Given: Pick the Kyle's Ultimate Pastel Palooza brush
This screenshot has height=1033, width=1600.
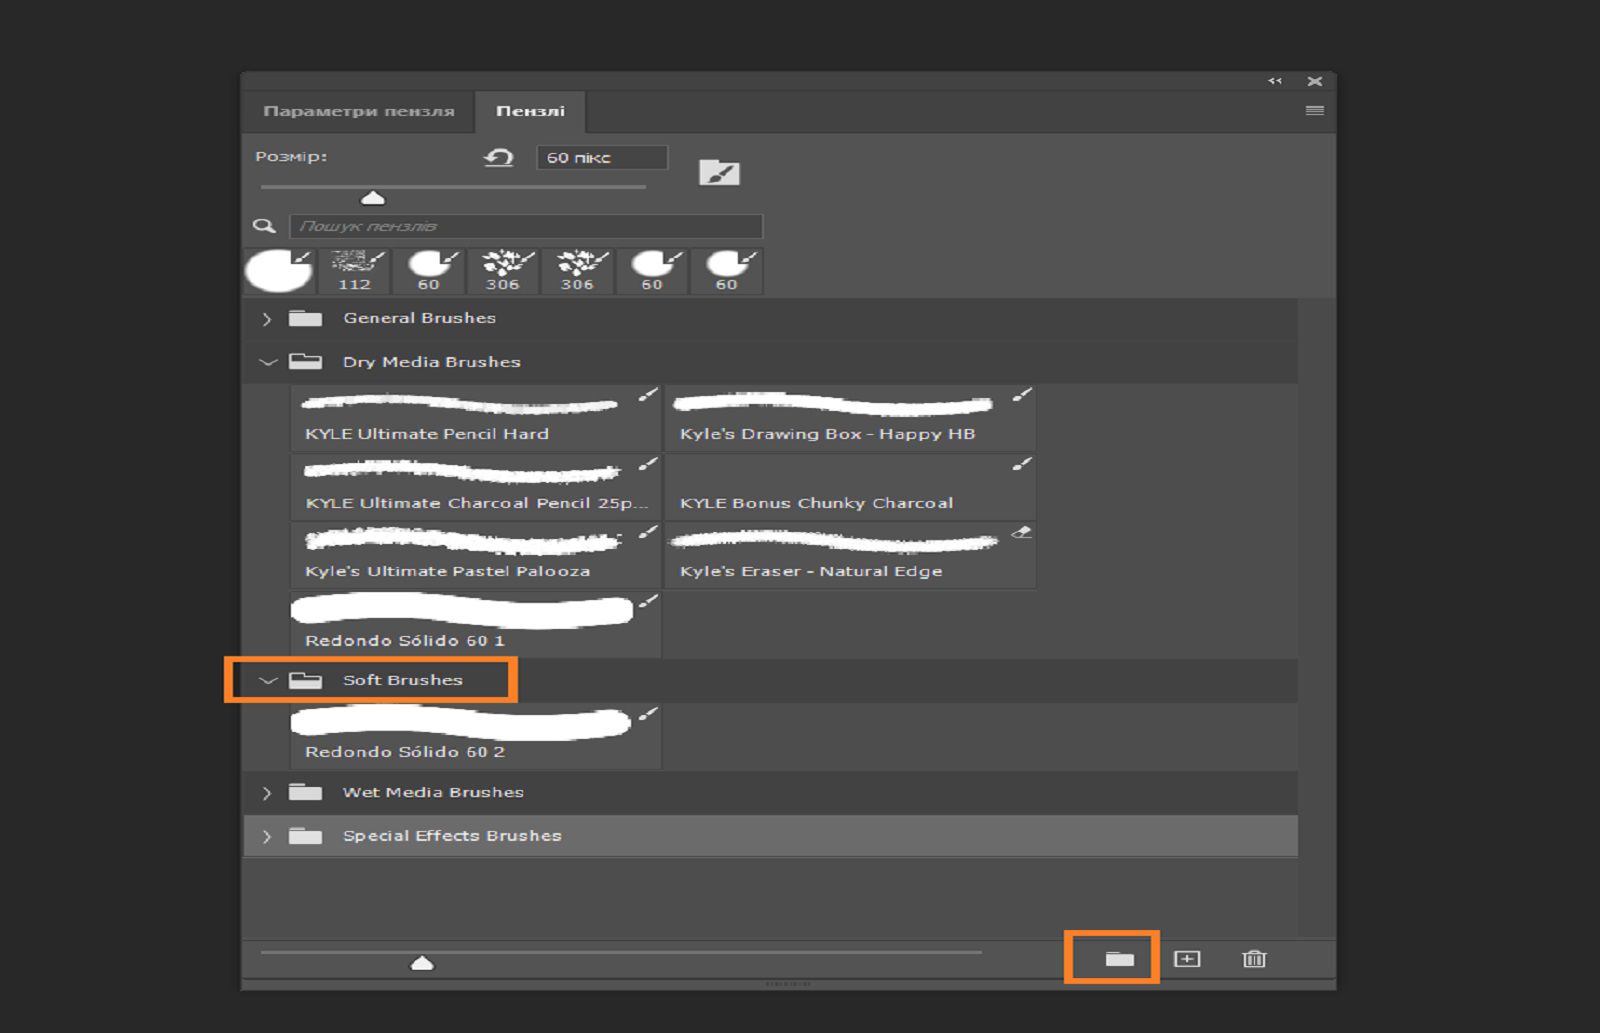Looking at the screenshot, I should coord(476,555).
